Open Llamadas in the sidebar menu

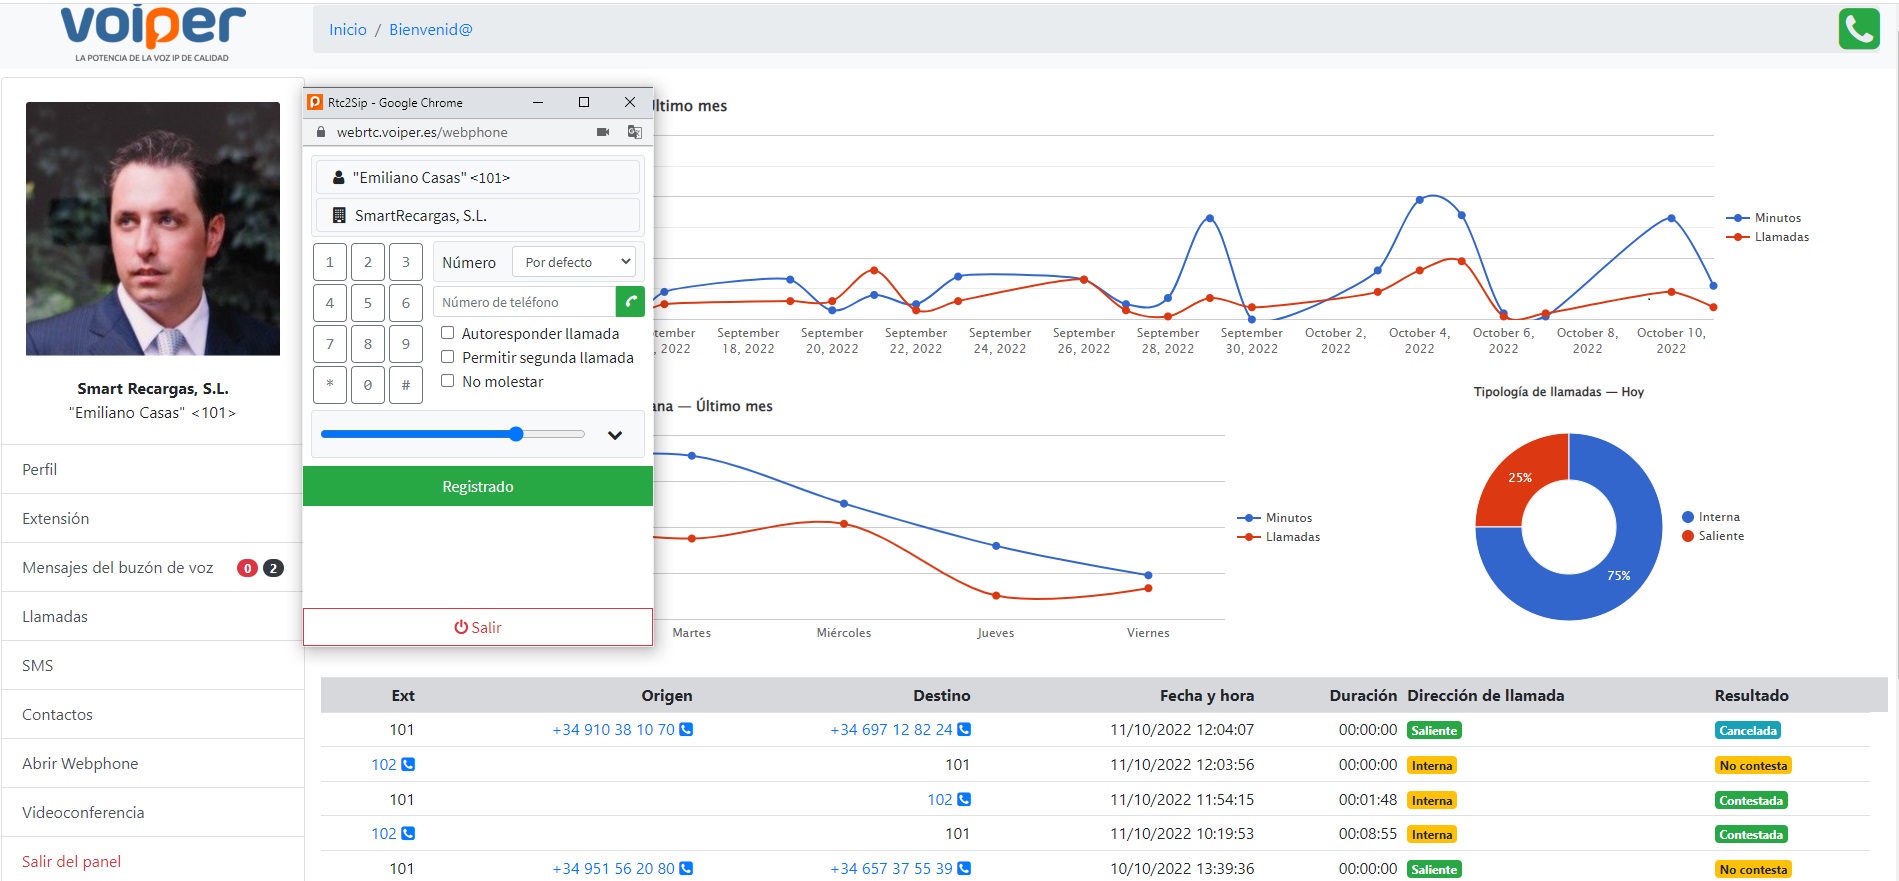click(55, 616)
